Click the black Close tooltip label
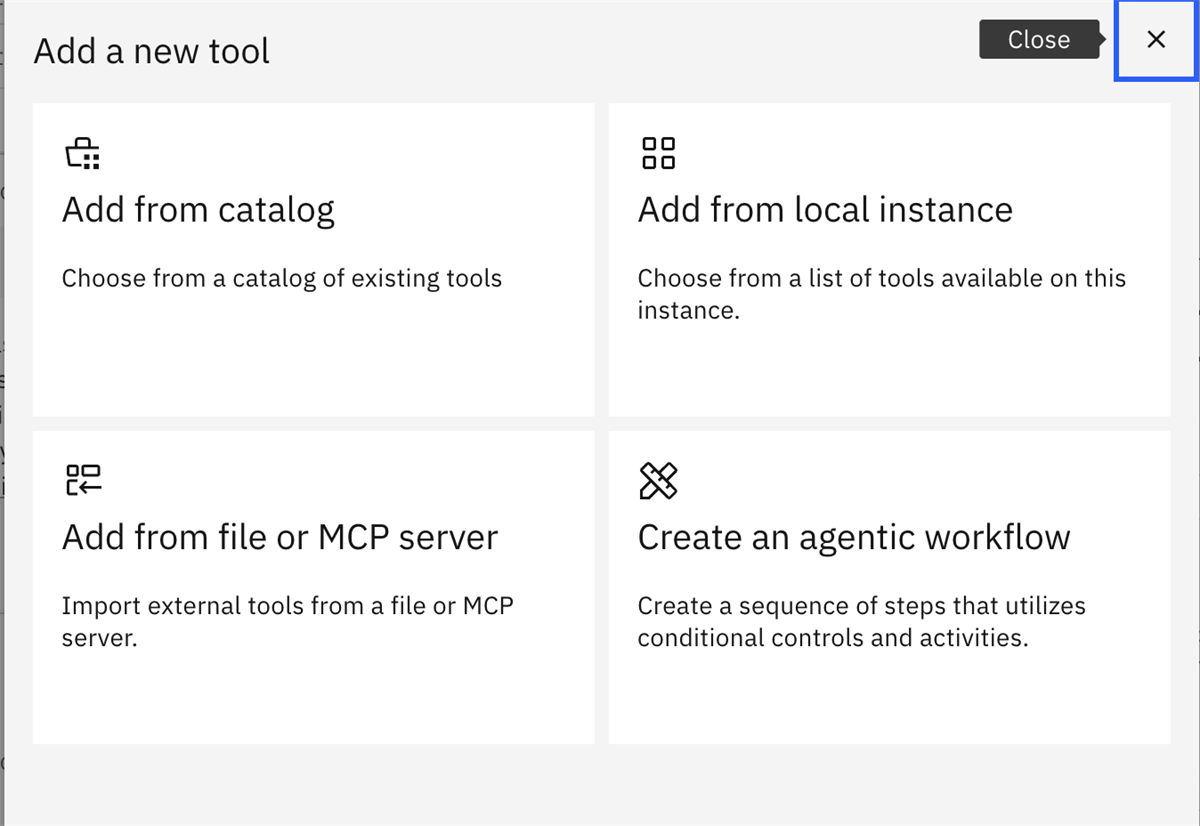1200x826 pixels. point(1039,40)
